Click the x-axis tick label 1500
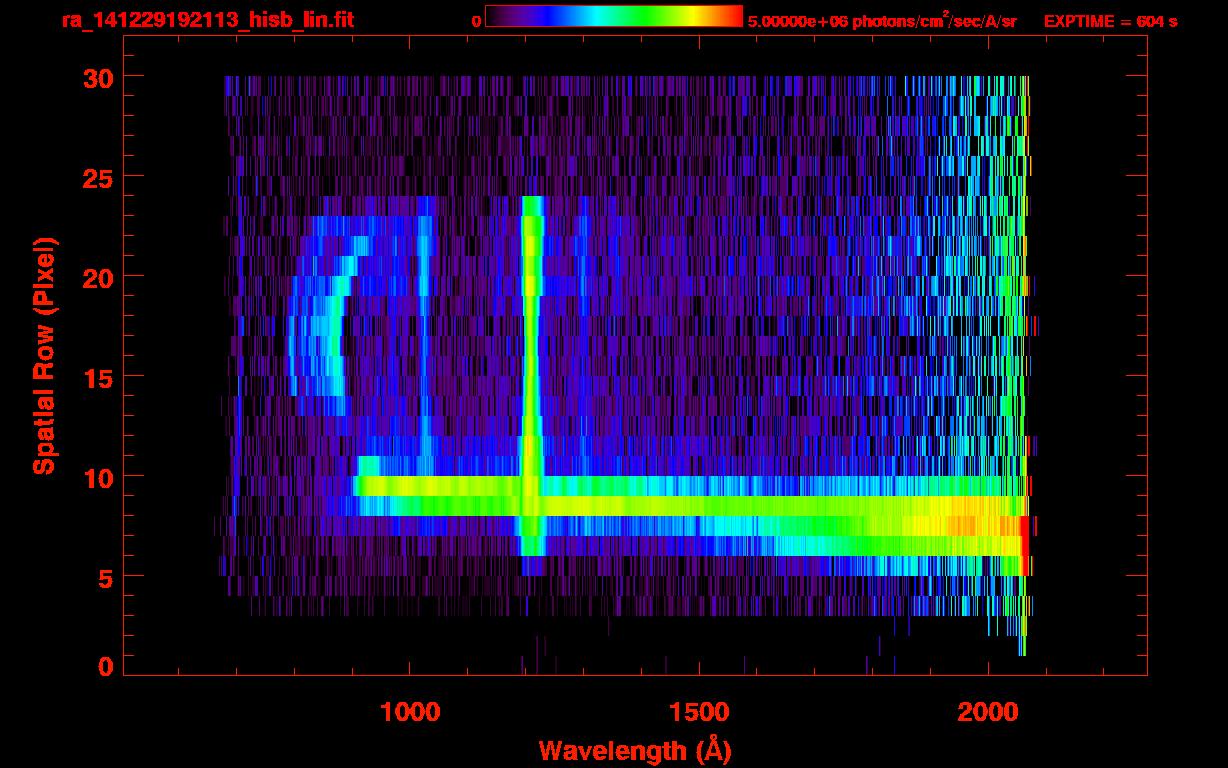Screen dimensions: 1228x768 [x=699, y=712]
